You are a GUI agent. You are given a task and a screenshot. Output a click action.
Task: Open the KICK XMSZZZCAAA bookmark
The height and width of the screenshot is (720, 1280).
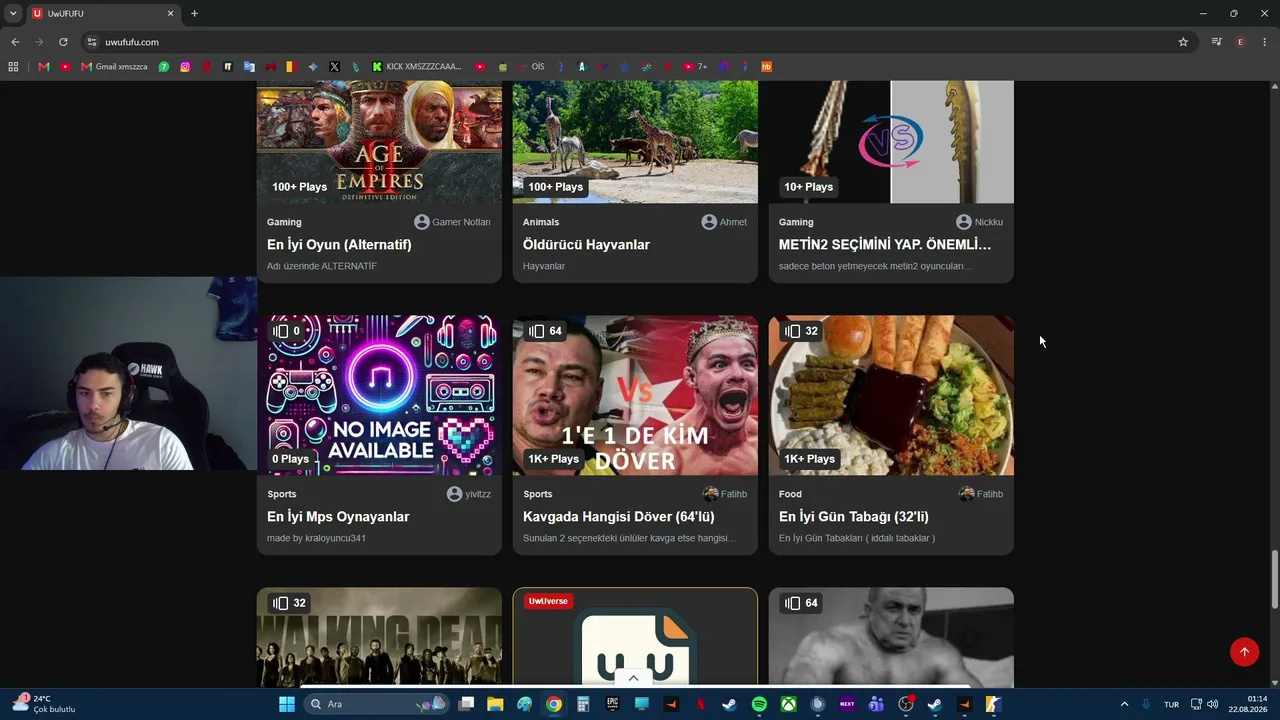tap(417, 67)
